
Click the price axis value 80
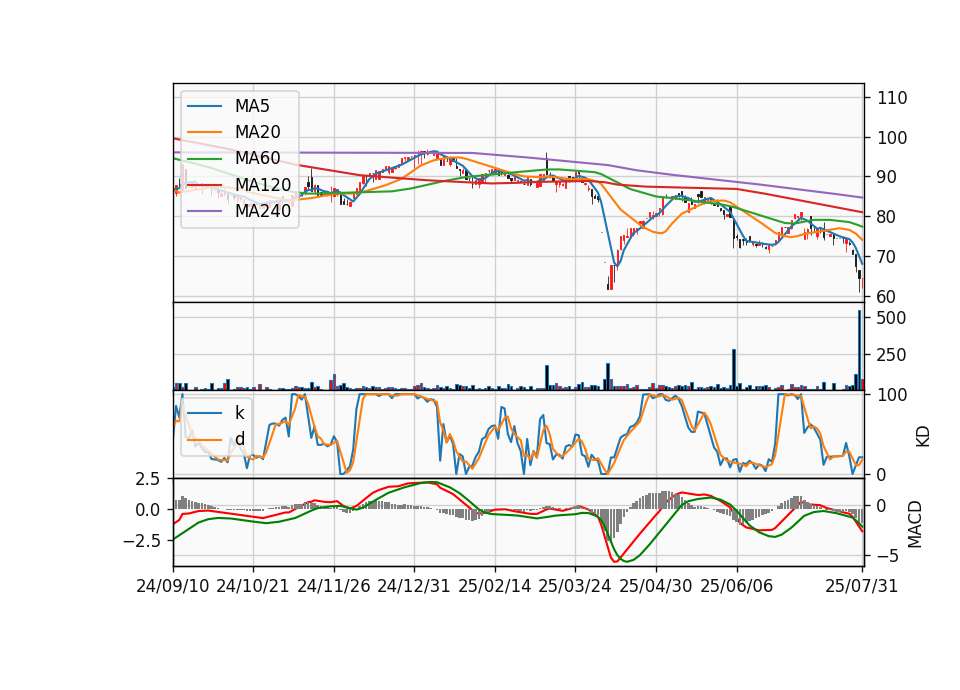[x=887, y=217]
